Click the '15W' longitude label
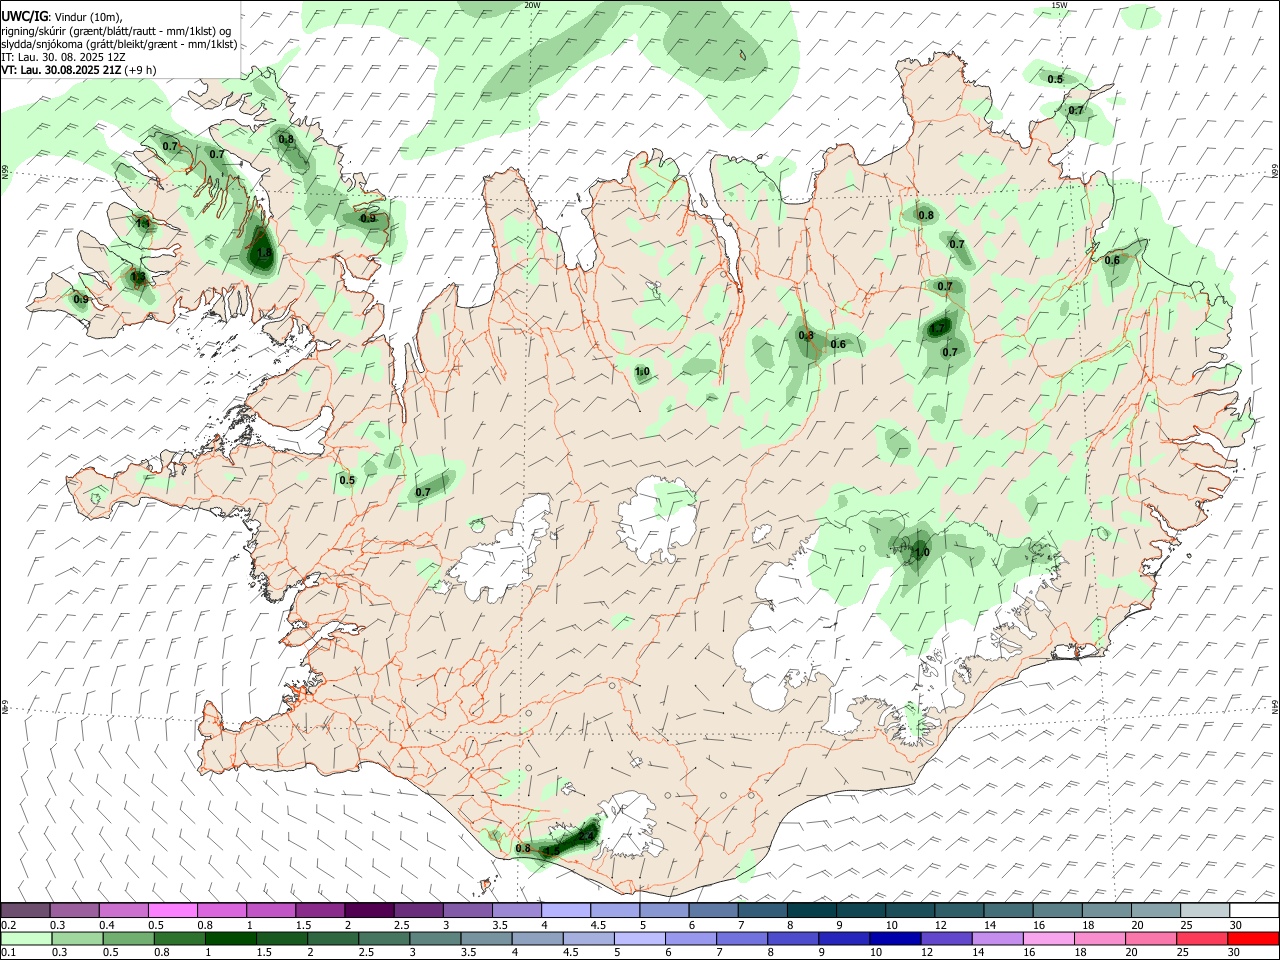The height and width of the screenshot is (960, 1280). (1058, 5)
